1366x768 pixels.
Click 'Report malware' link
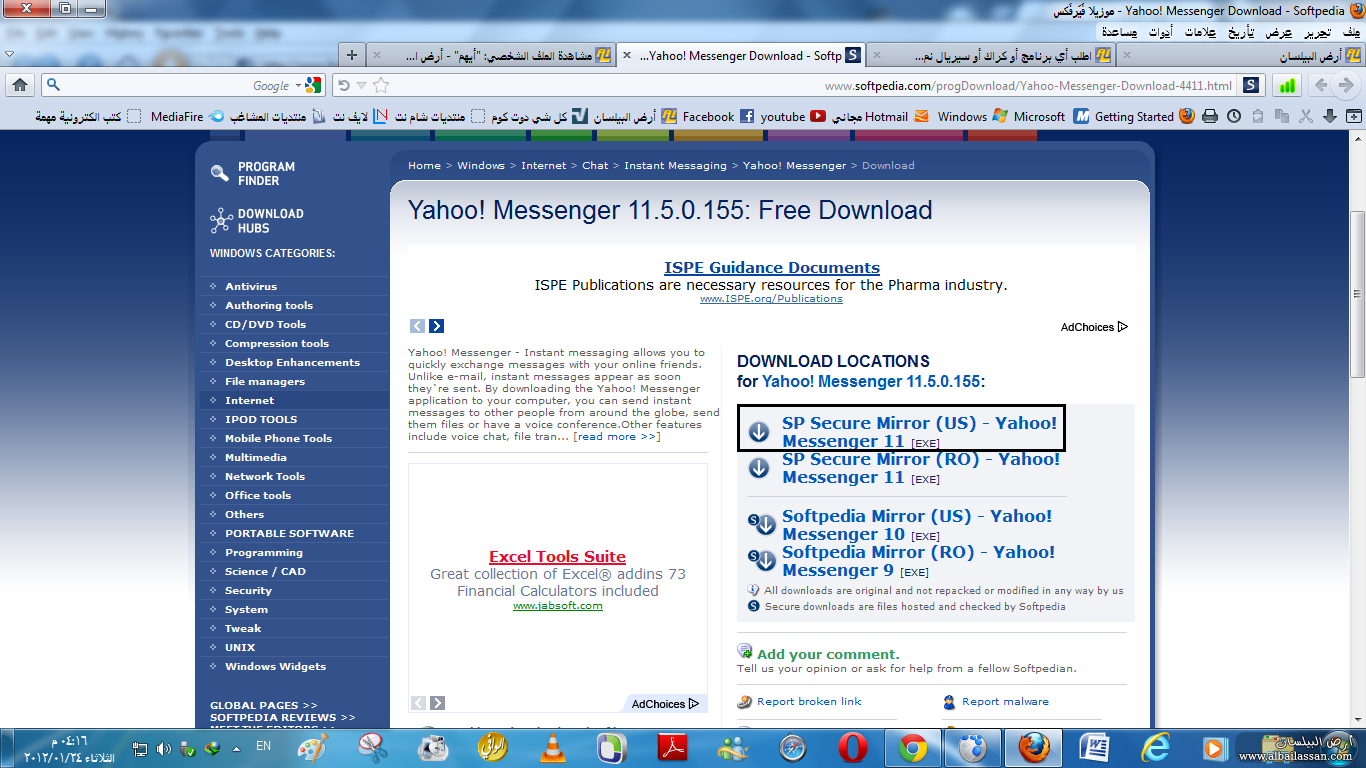pyautogui.click(x=1005, y=701)
